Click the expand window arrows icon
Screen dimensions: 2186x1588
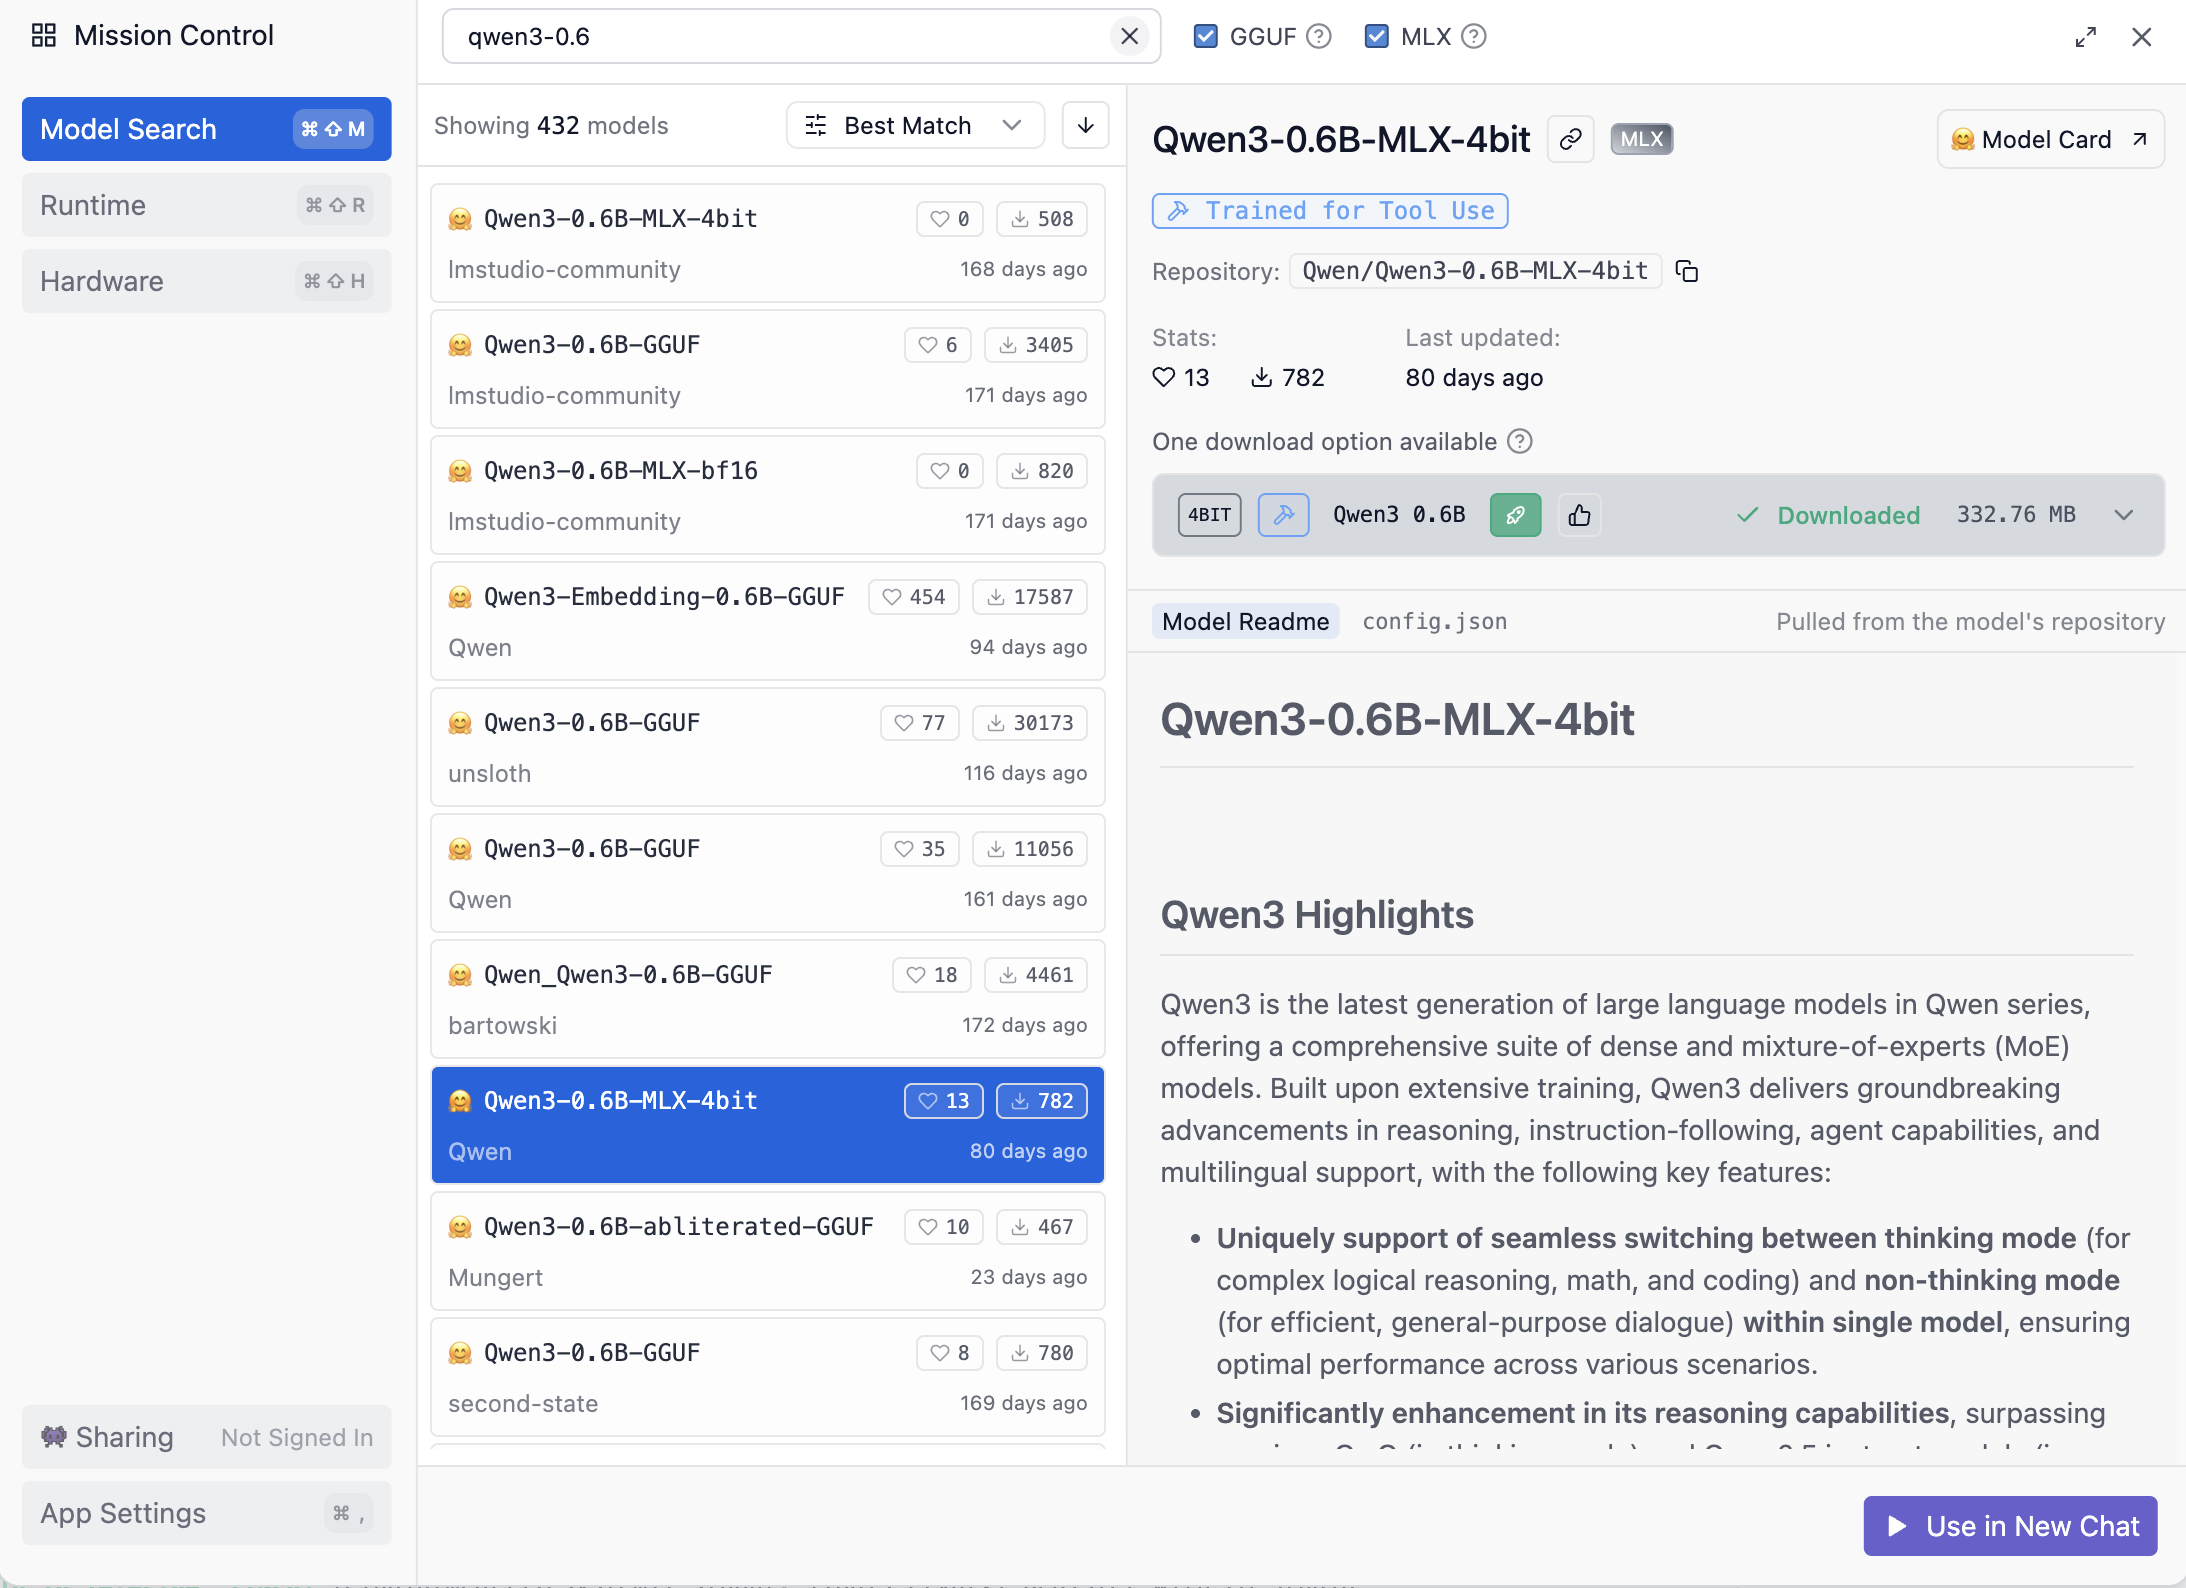point(2085,37)
